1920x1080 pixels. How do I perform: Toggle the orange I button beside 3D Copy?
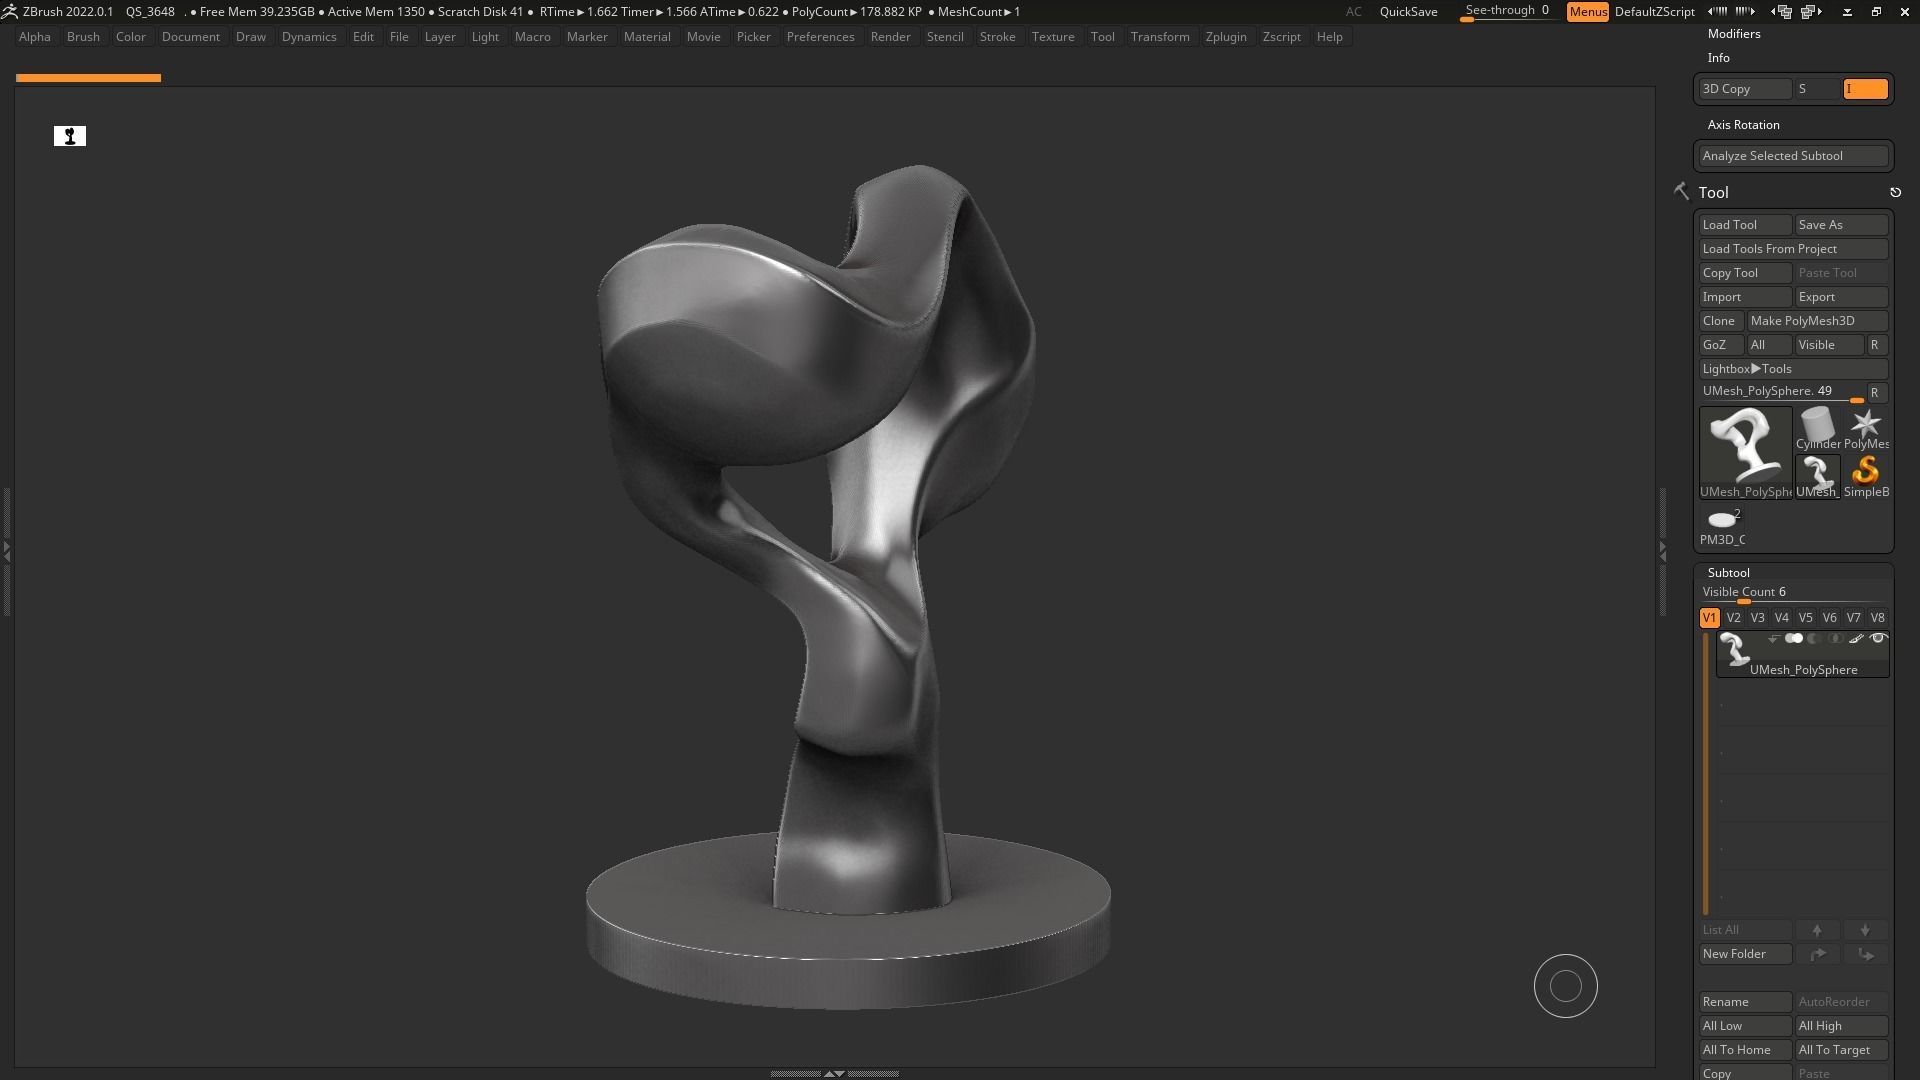(x=1866, y=89)
